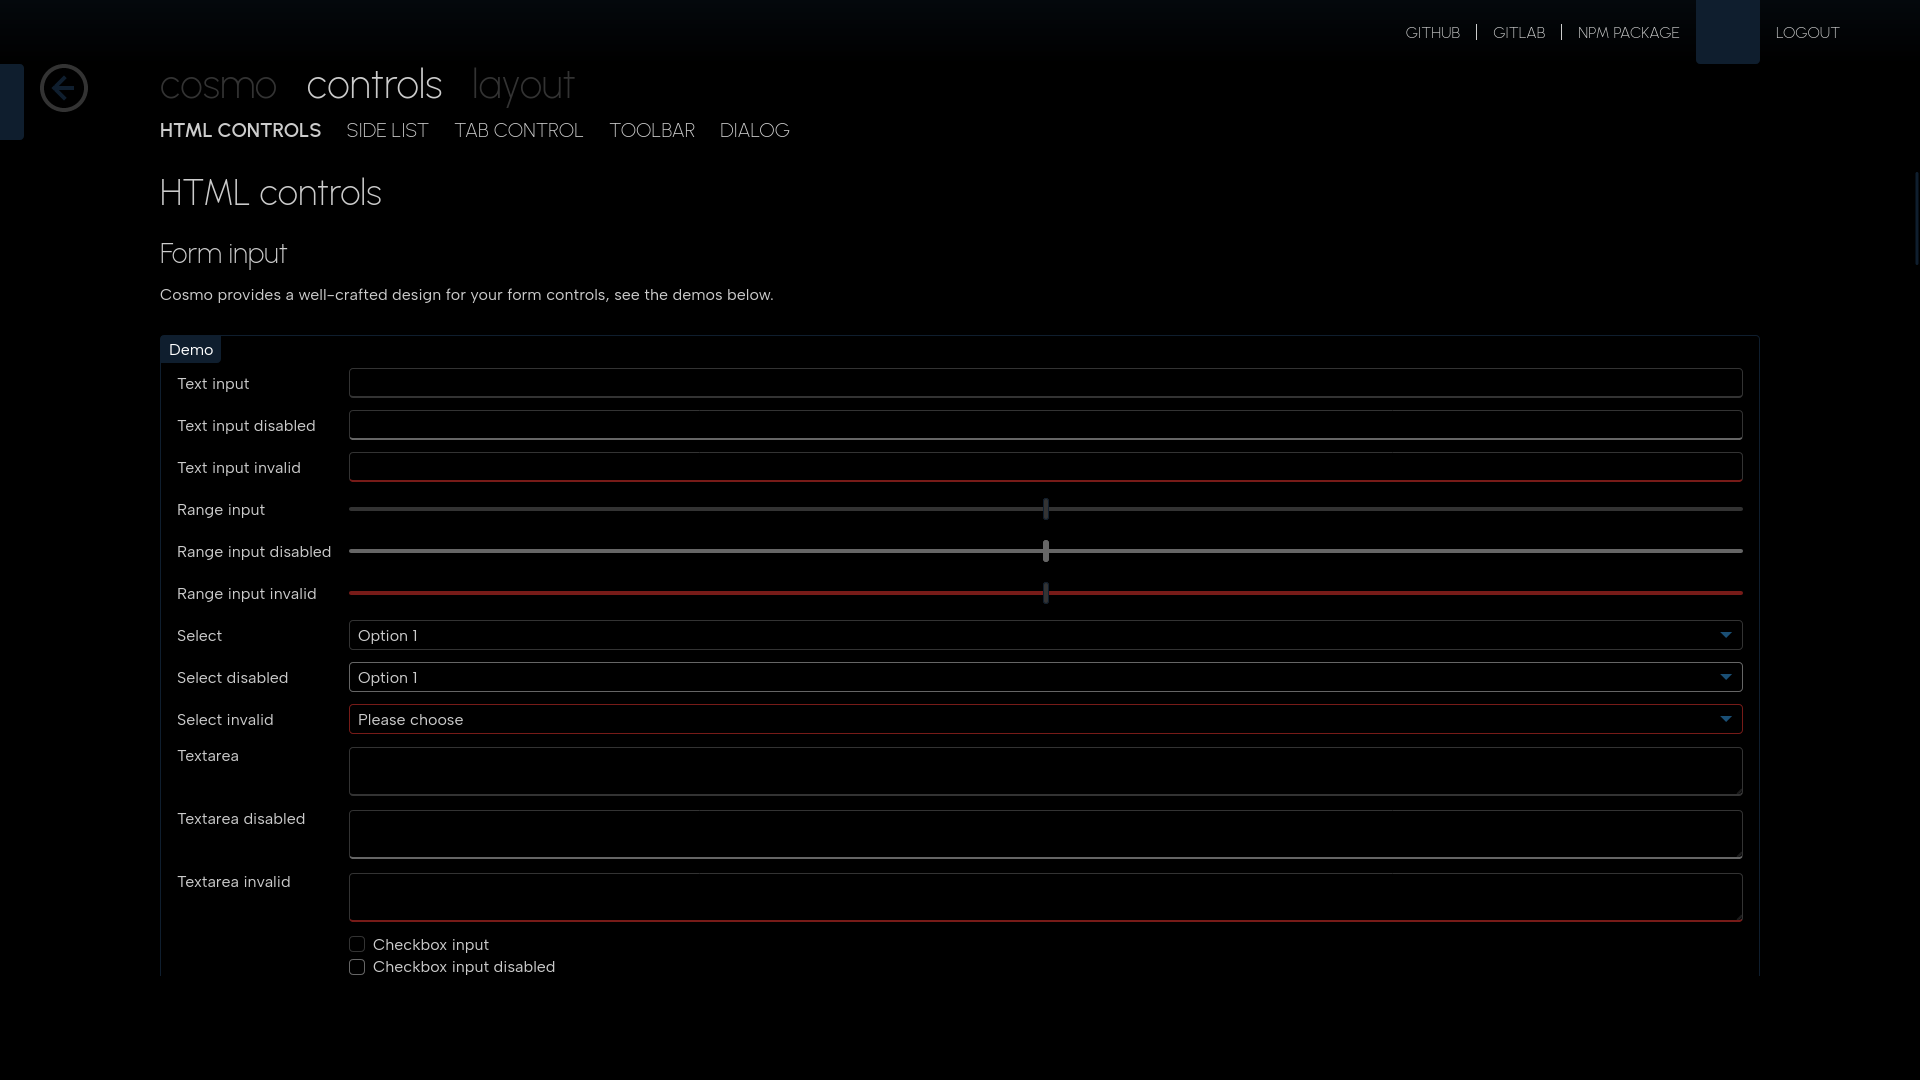
Task: Open the TAB CONTROL tab
Action: tap(518, 131)
